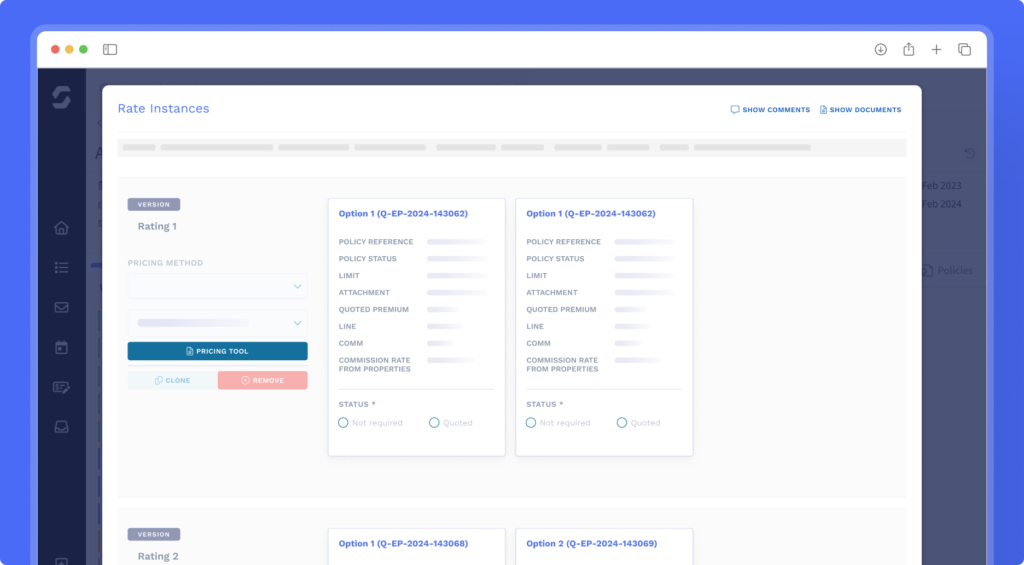1024x565 pixels.
Task: Click the Pricing Tool button
Action: (217, 351)
